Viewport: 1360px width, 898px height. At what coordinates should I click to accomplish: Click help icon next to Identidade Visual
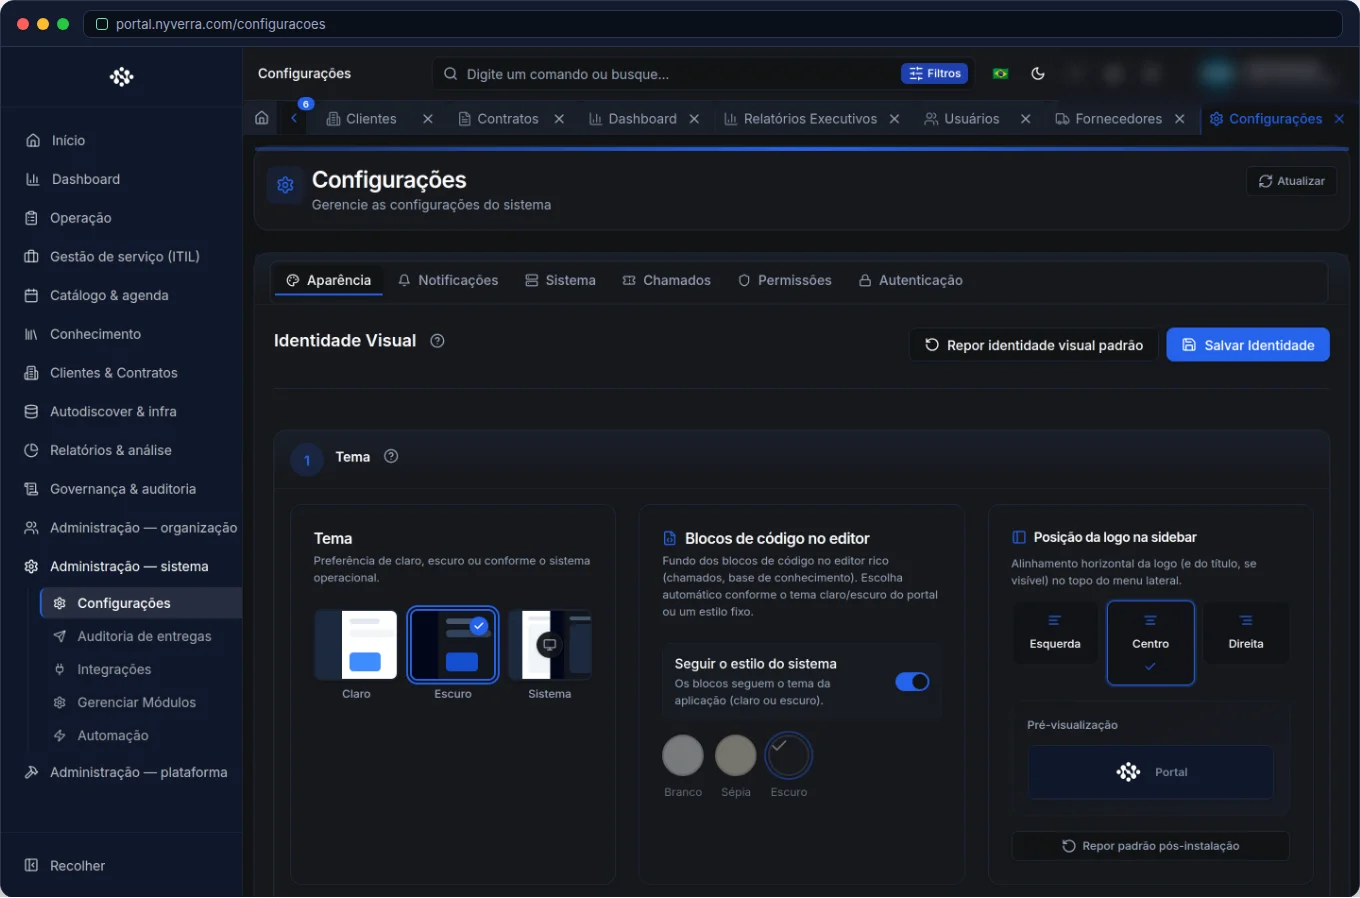pyautogui.click(x=437, y=341)
